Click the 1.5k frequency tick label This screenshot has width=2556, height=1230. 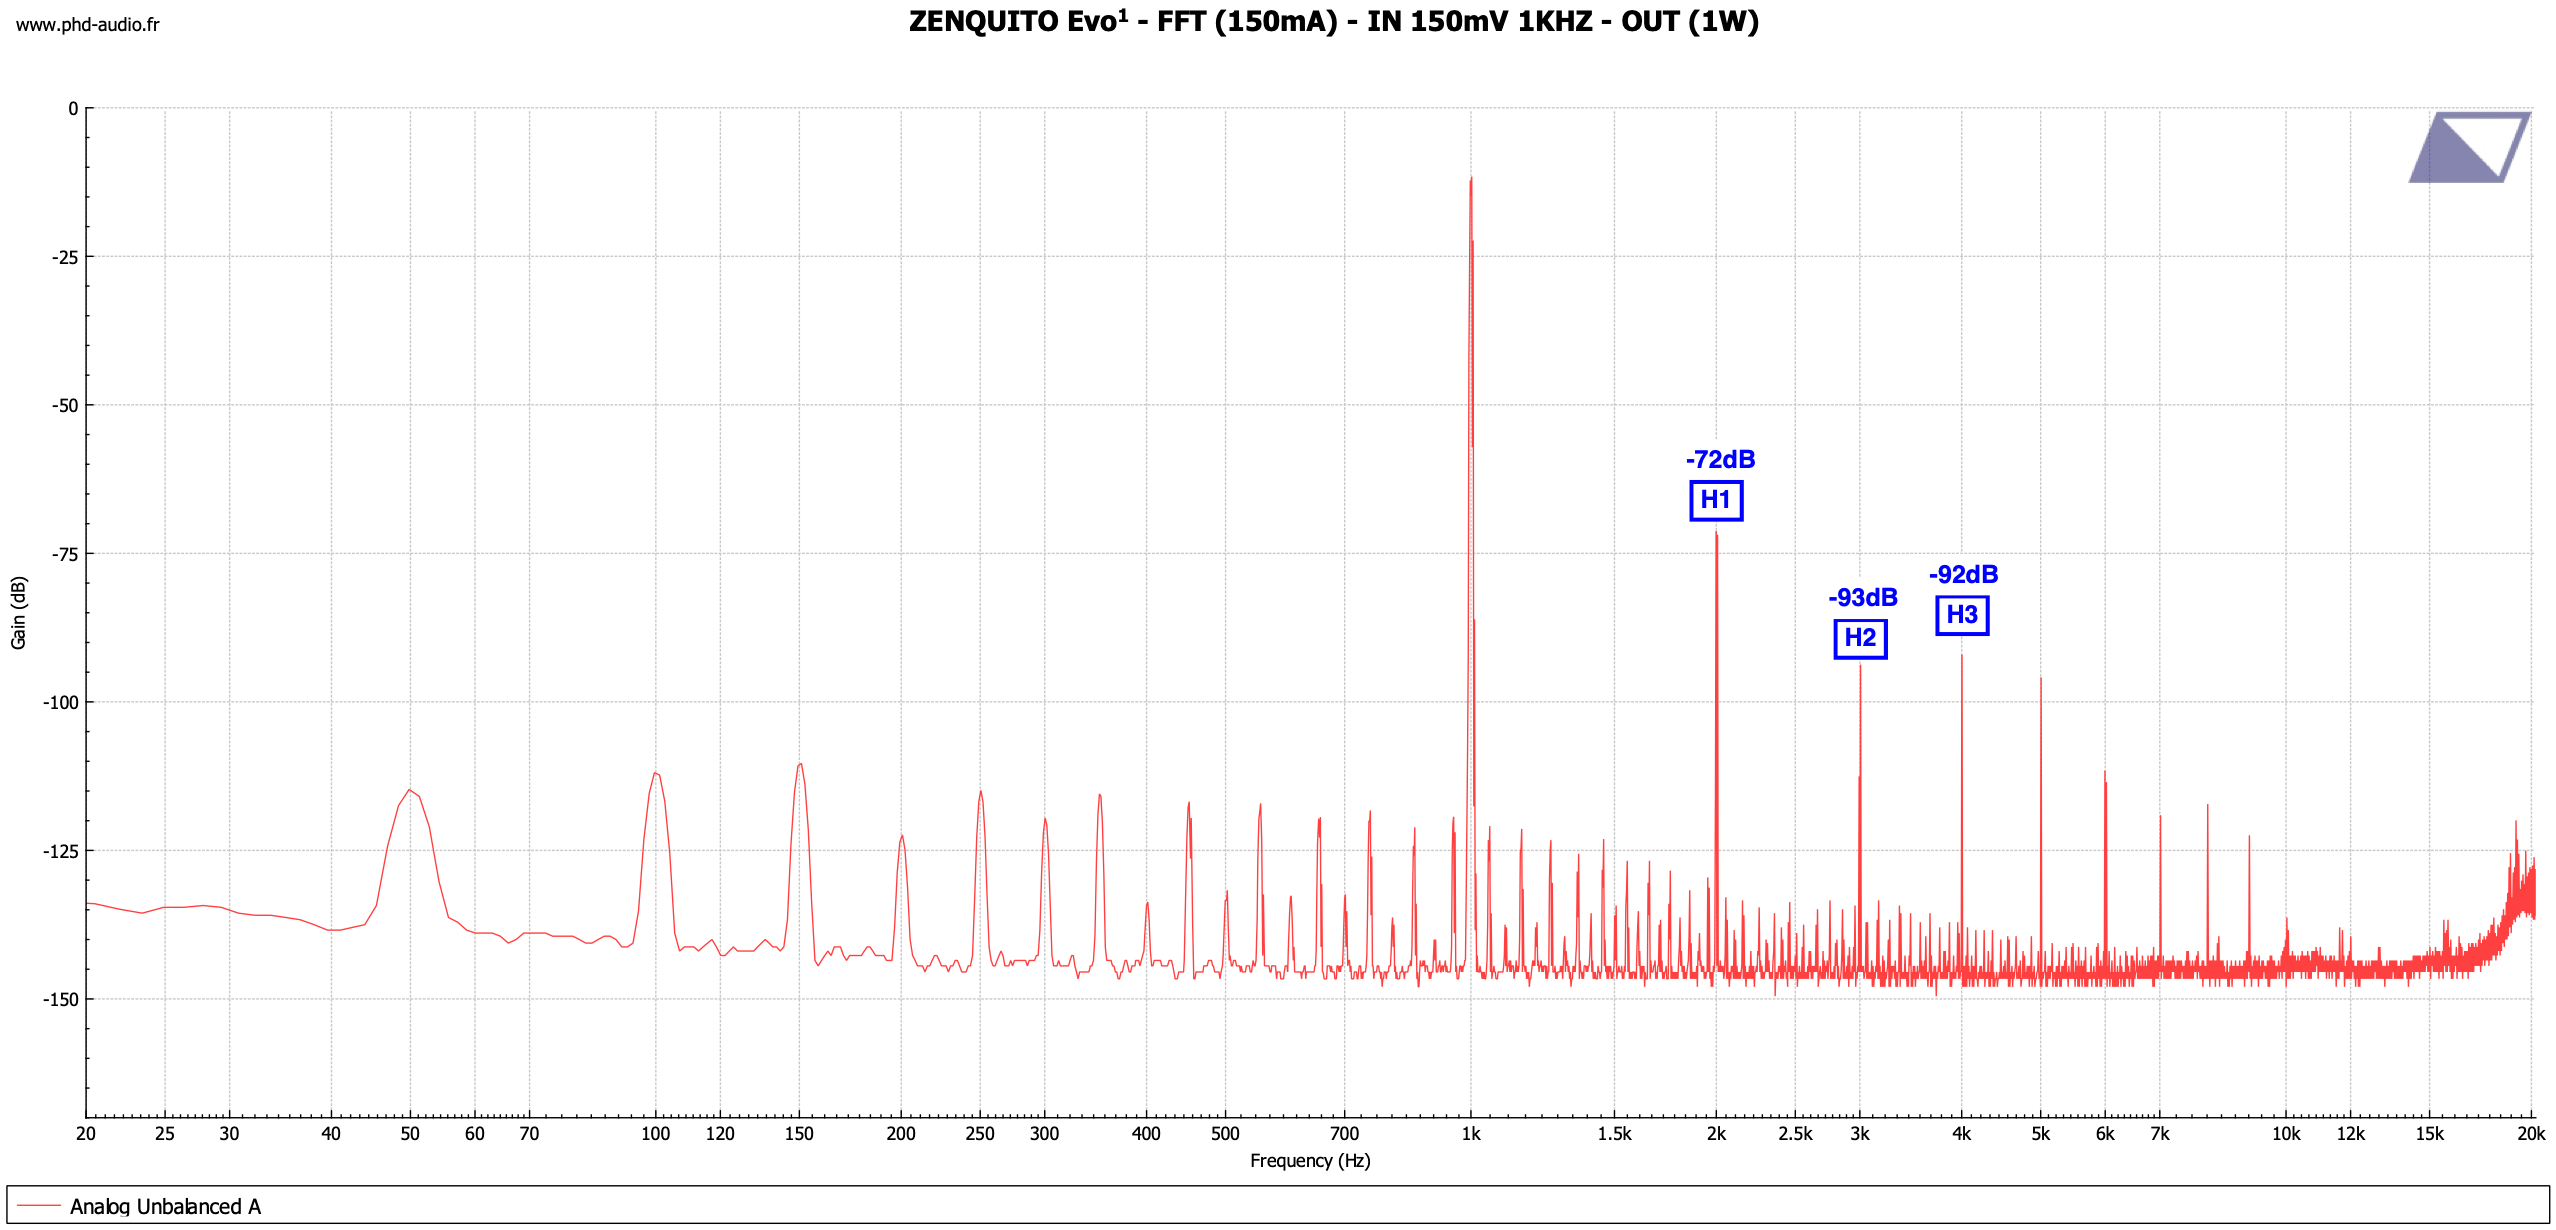click(1614, 1134)
